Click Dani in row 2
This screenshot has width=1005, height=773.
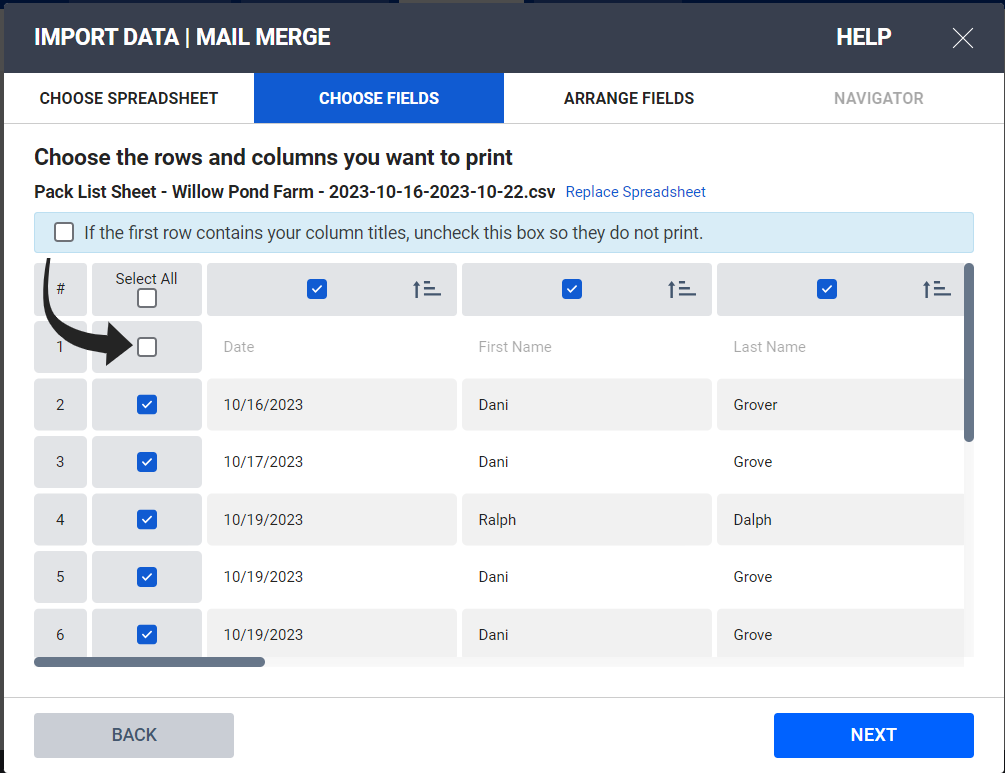pyautogui.click(x=494, y=404)
